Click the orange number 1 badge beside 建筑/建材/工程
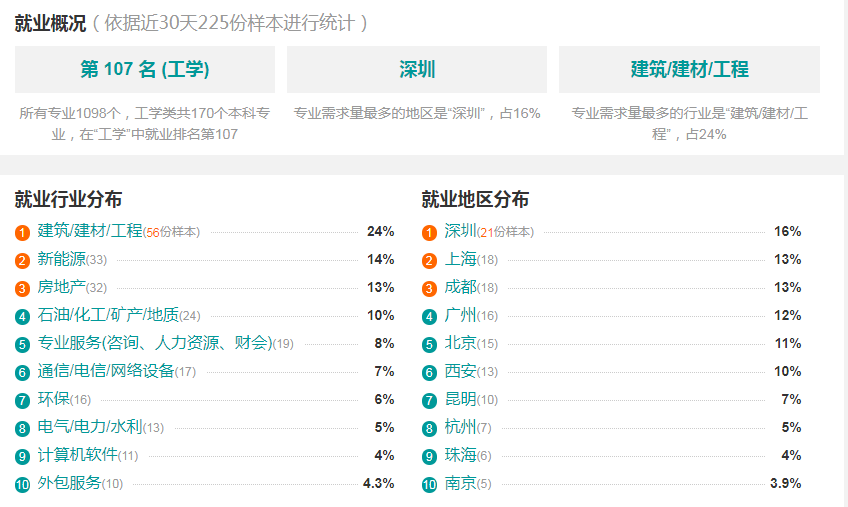Viewport: 848px width, 507px height. click(22, 233)
